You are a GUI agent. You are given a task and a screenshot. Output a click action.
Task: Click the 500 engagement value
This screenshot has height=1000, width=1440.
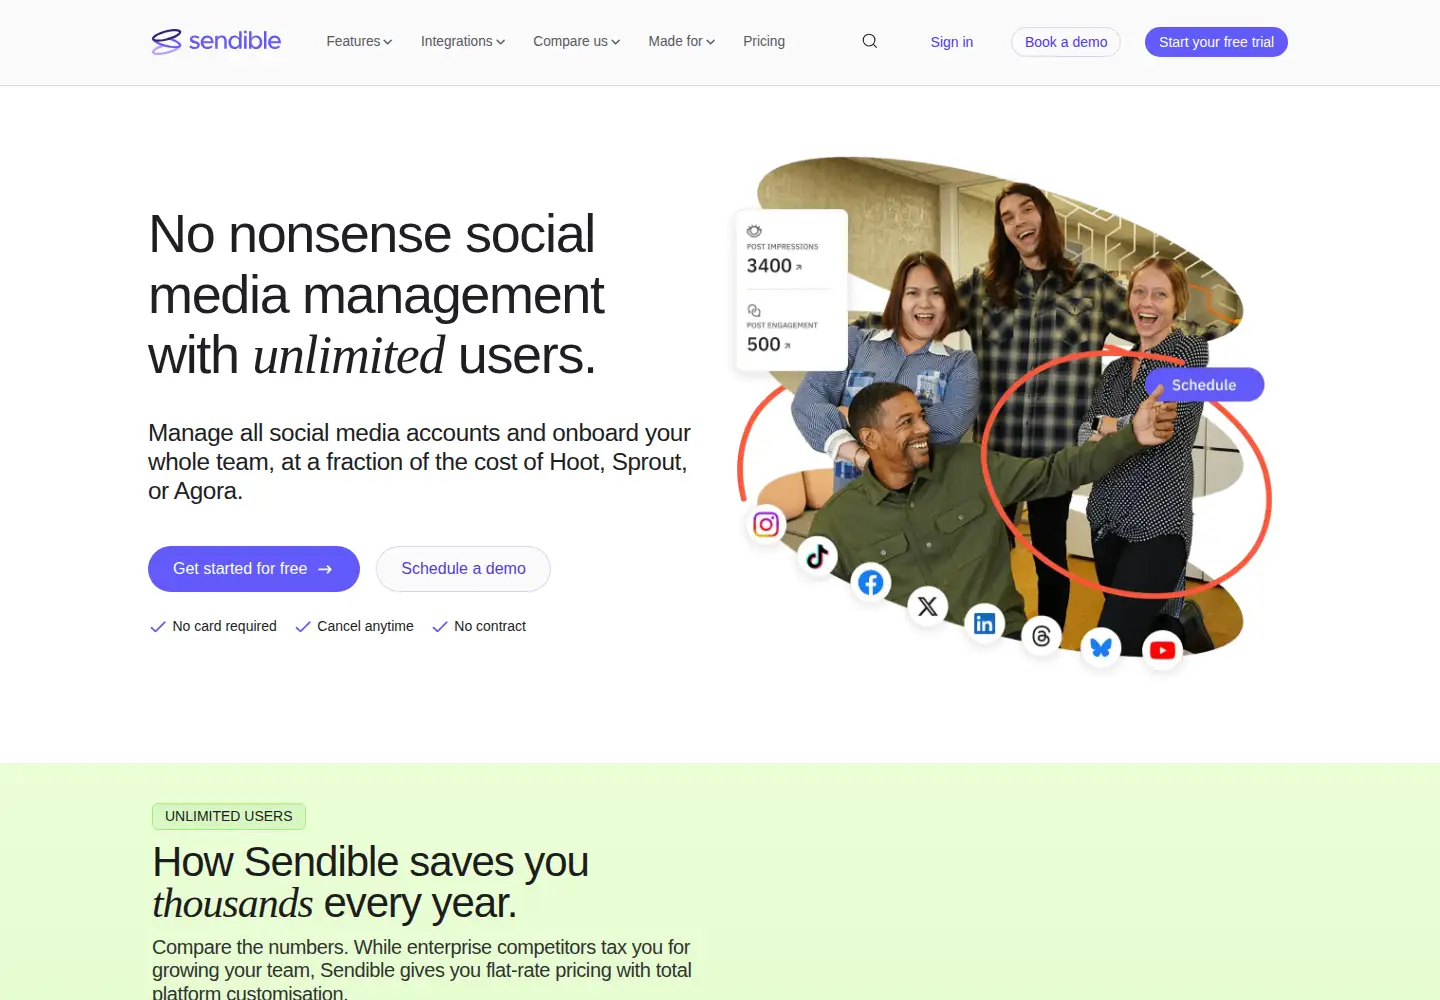coord(764,345)
